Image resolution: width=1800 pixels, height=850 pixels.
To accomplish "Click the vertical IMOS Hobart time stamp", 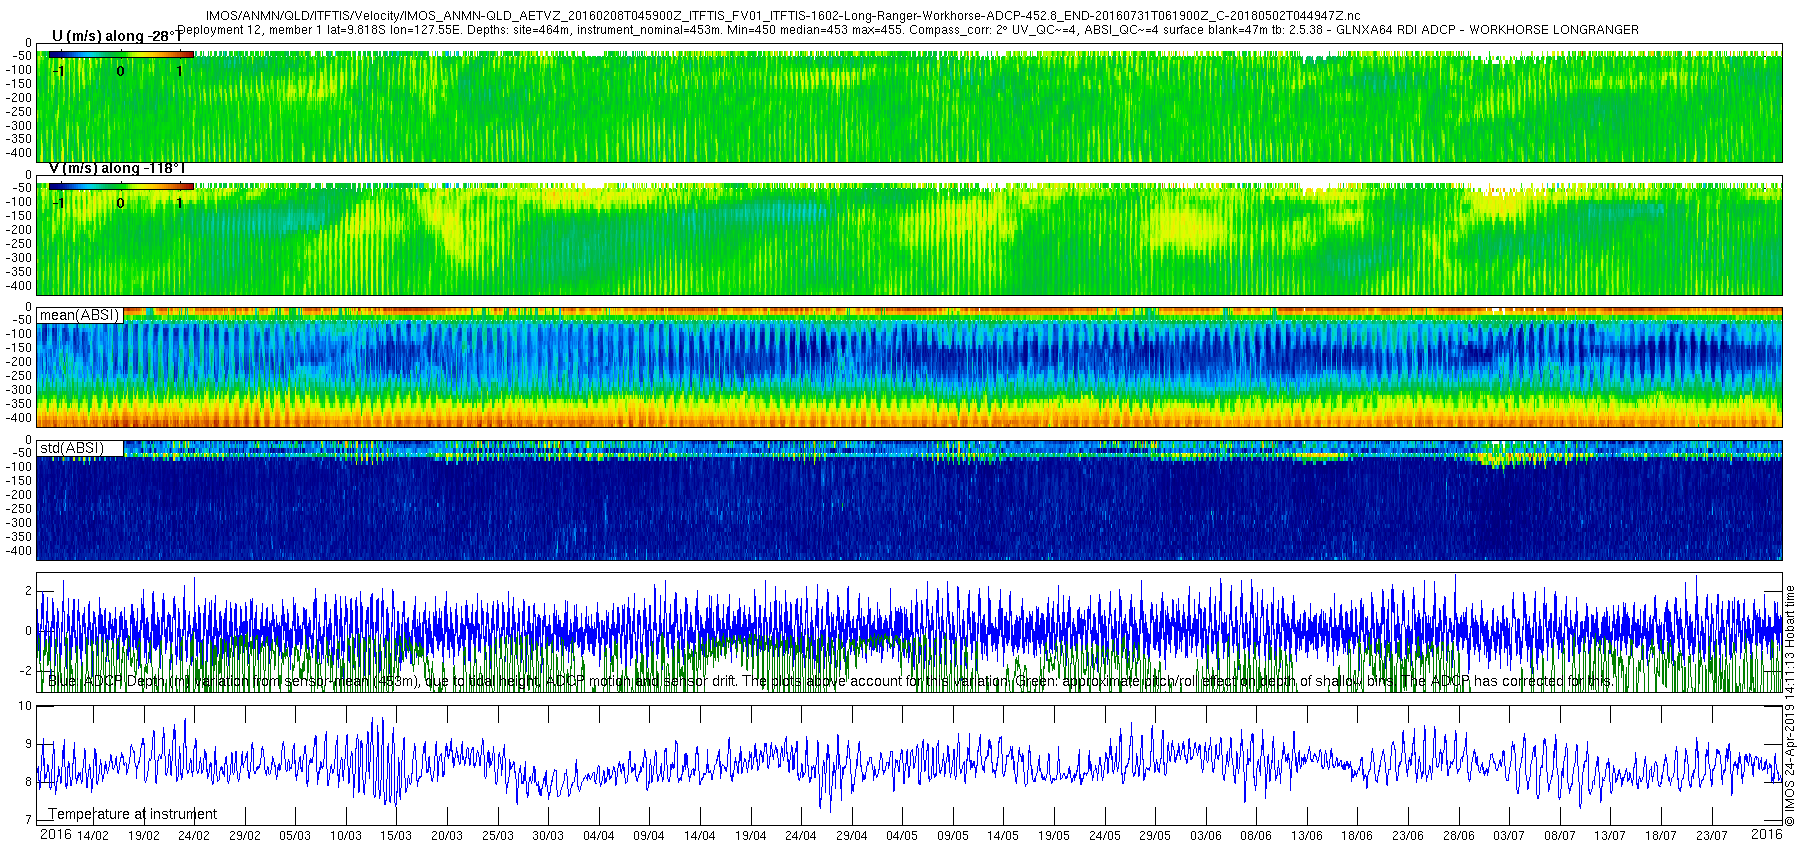I will pos(1790,705).
